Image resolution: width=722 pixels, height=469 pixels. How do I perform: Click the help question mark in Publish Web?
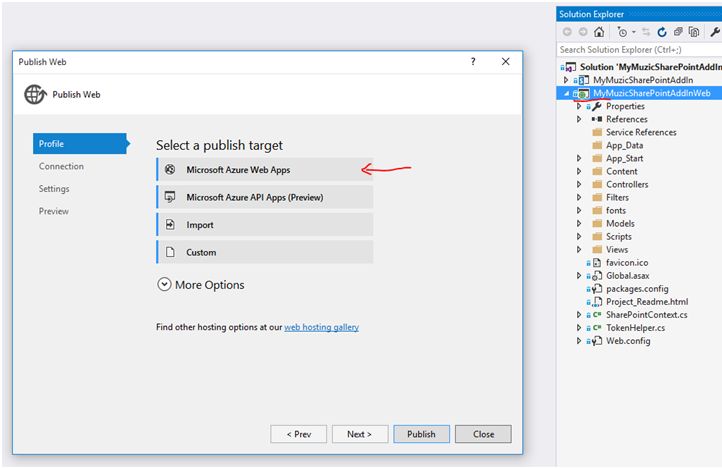point(472,62)
